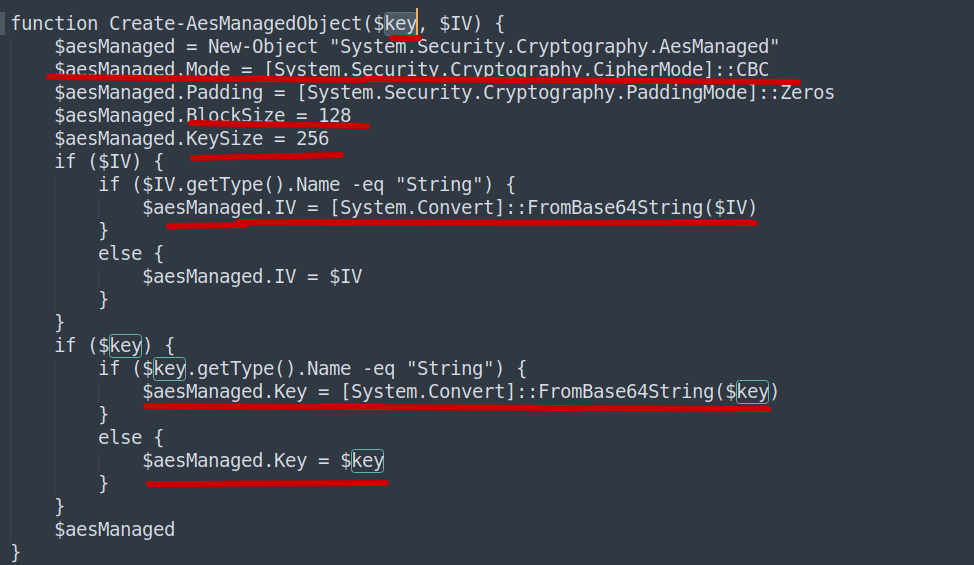Image resolution: width=974 pixels, height=565 pixels.
Task: Click the else keyword in the IV block
Action: pyautogui.click(x=120, y=254)
